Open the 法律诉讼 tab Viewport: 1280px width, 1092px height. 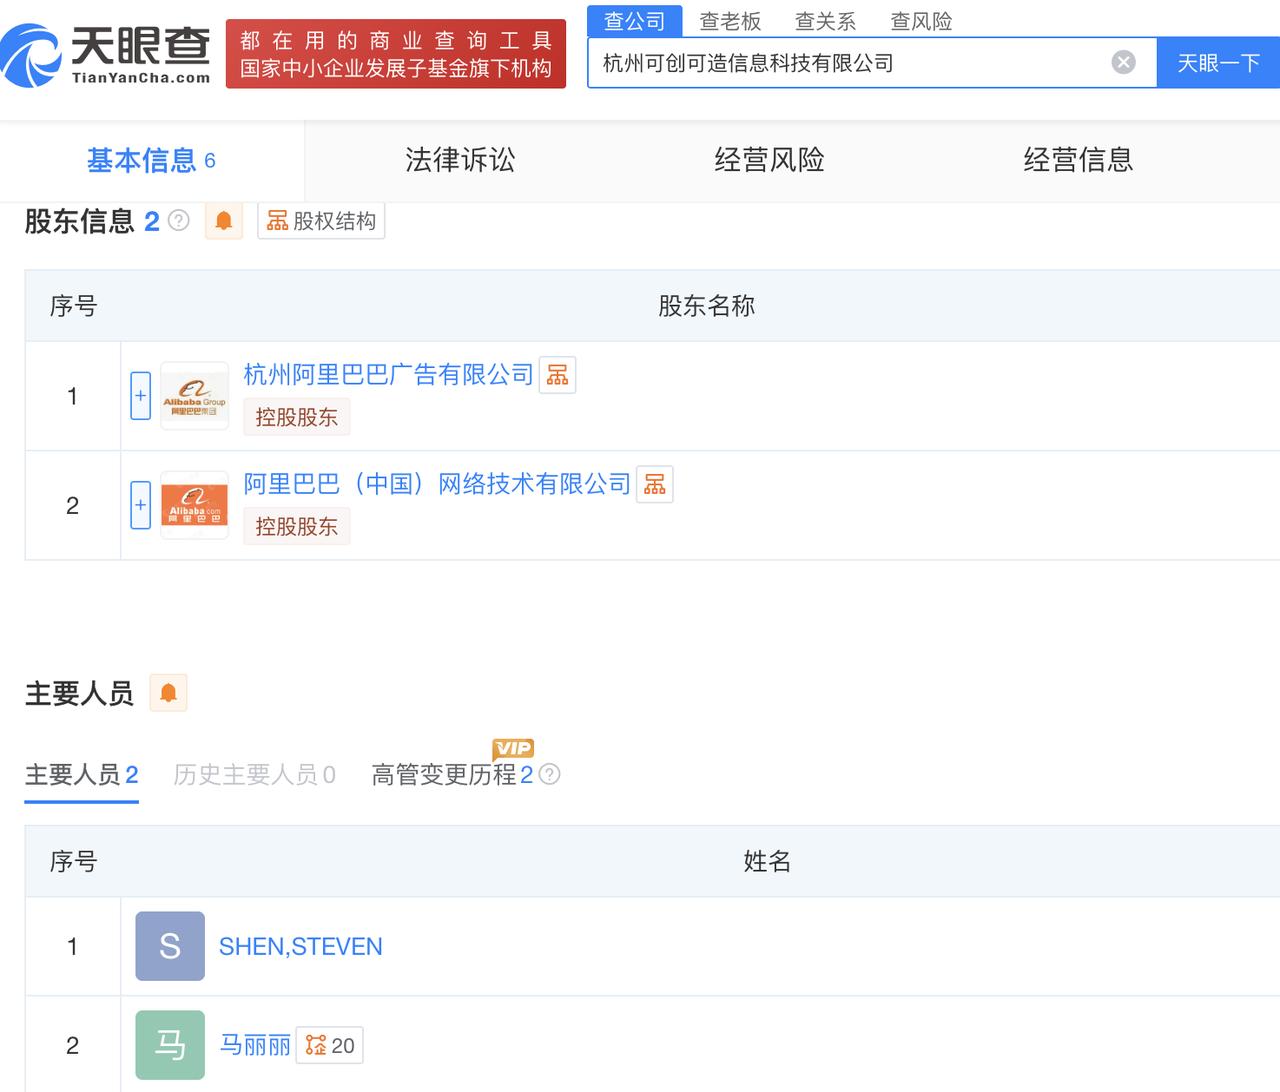(x=460, y=160)
